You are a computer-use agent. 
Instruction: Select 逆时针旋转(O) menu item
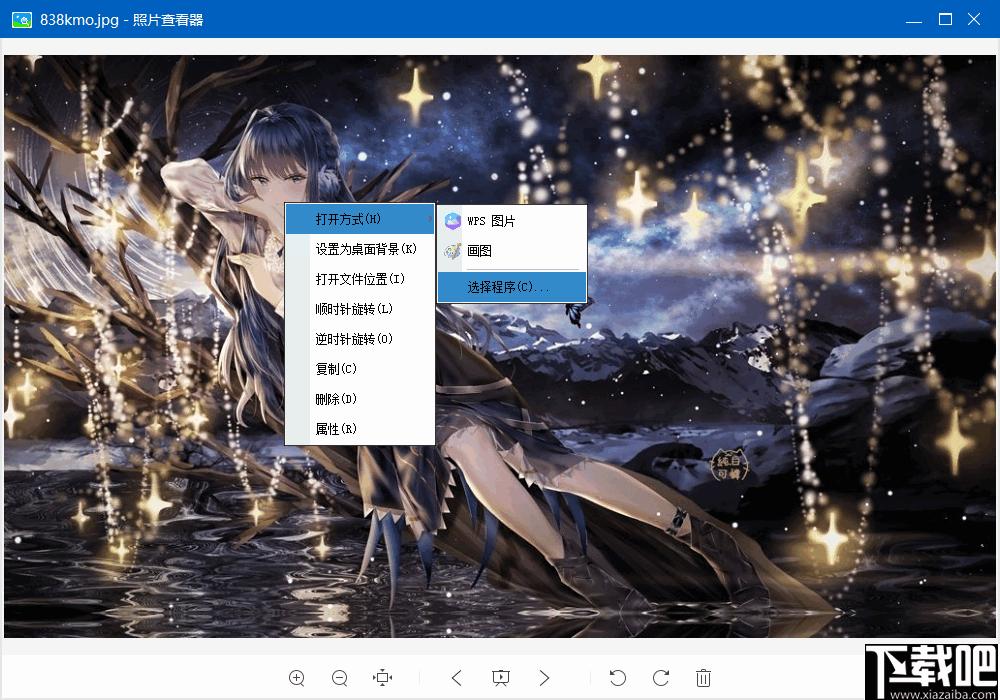360,339
